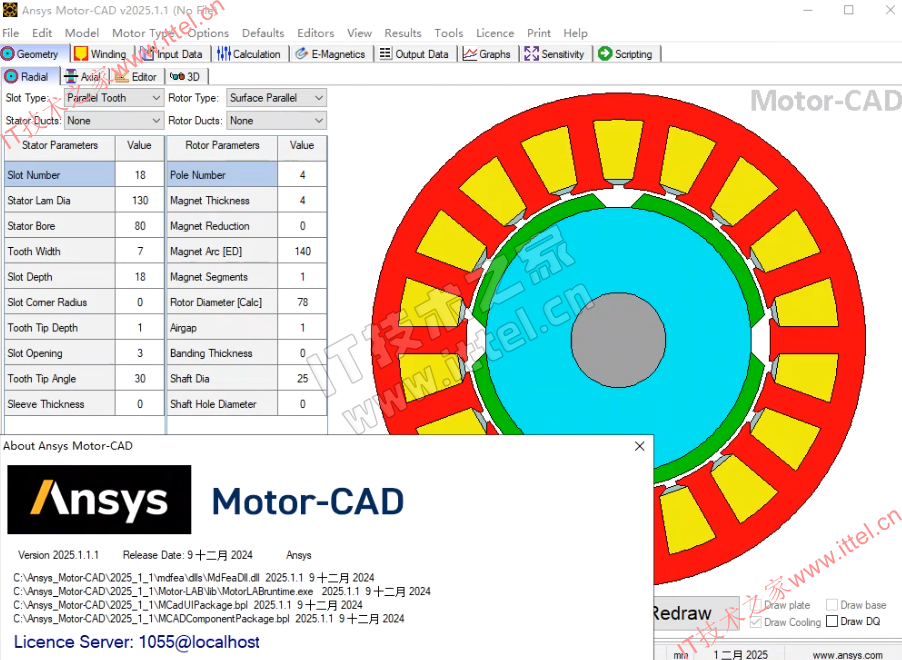
Task: Open the Calculation tab
Action: (249, 54)
